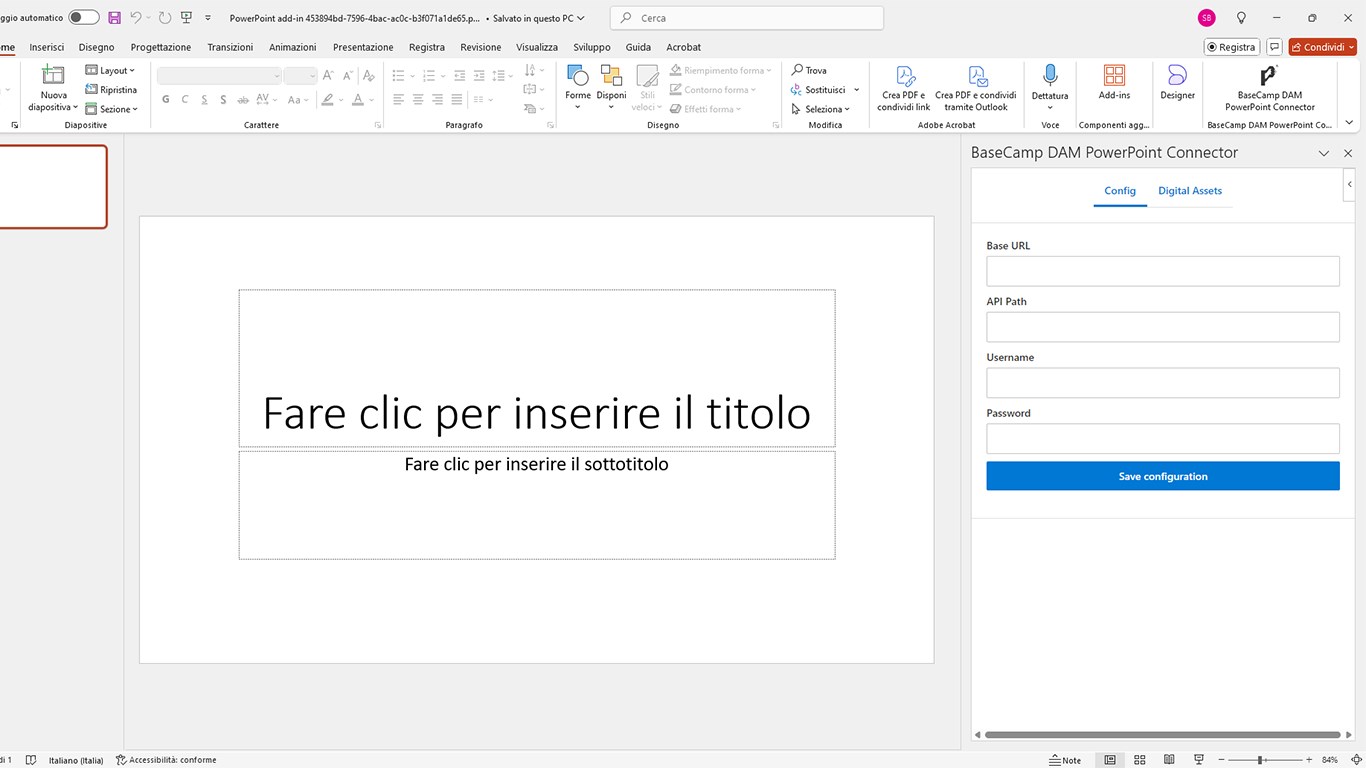Toggle bold (G) formatting
1366x768 pixels.
(x=166, y=99)
